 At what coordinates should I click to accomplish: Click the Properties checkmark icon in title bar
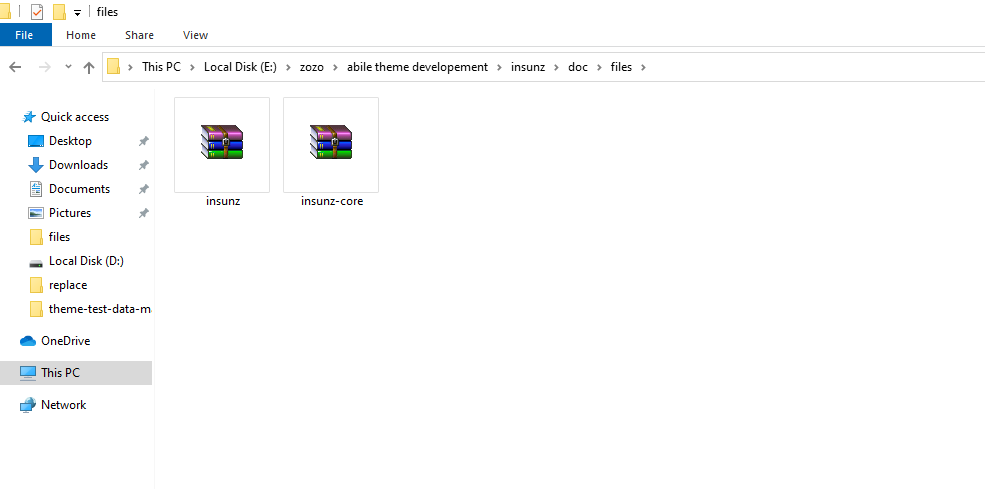pyautogui.click(x=37, y=12)
